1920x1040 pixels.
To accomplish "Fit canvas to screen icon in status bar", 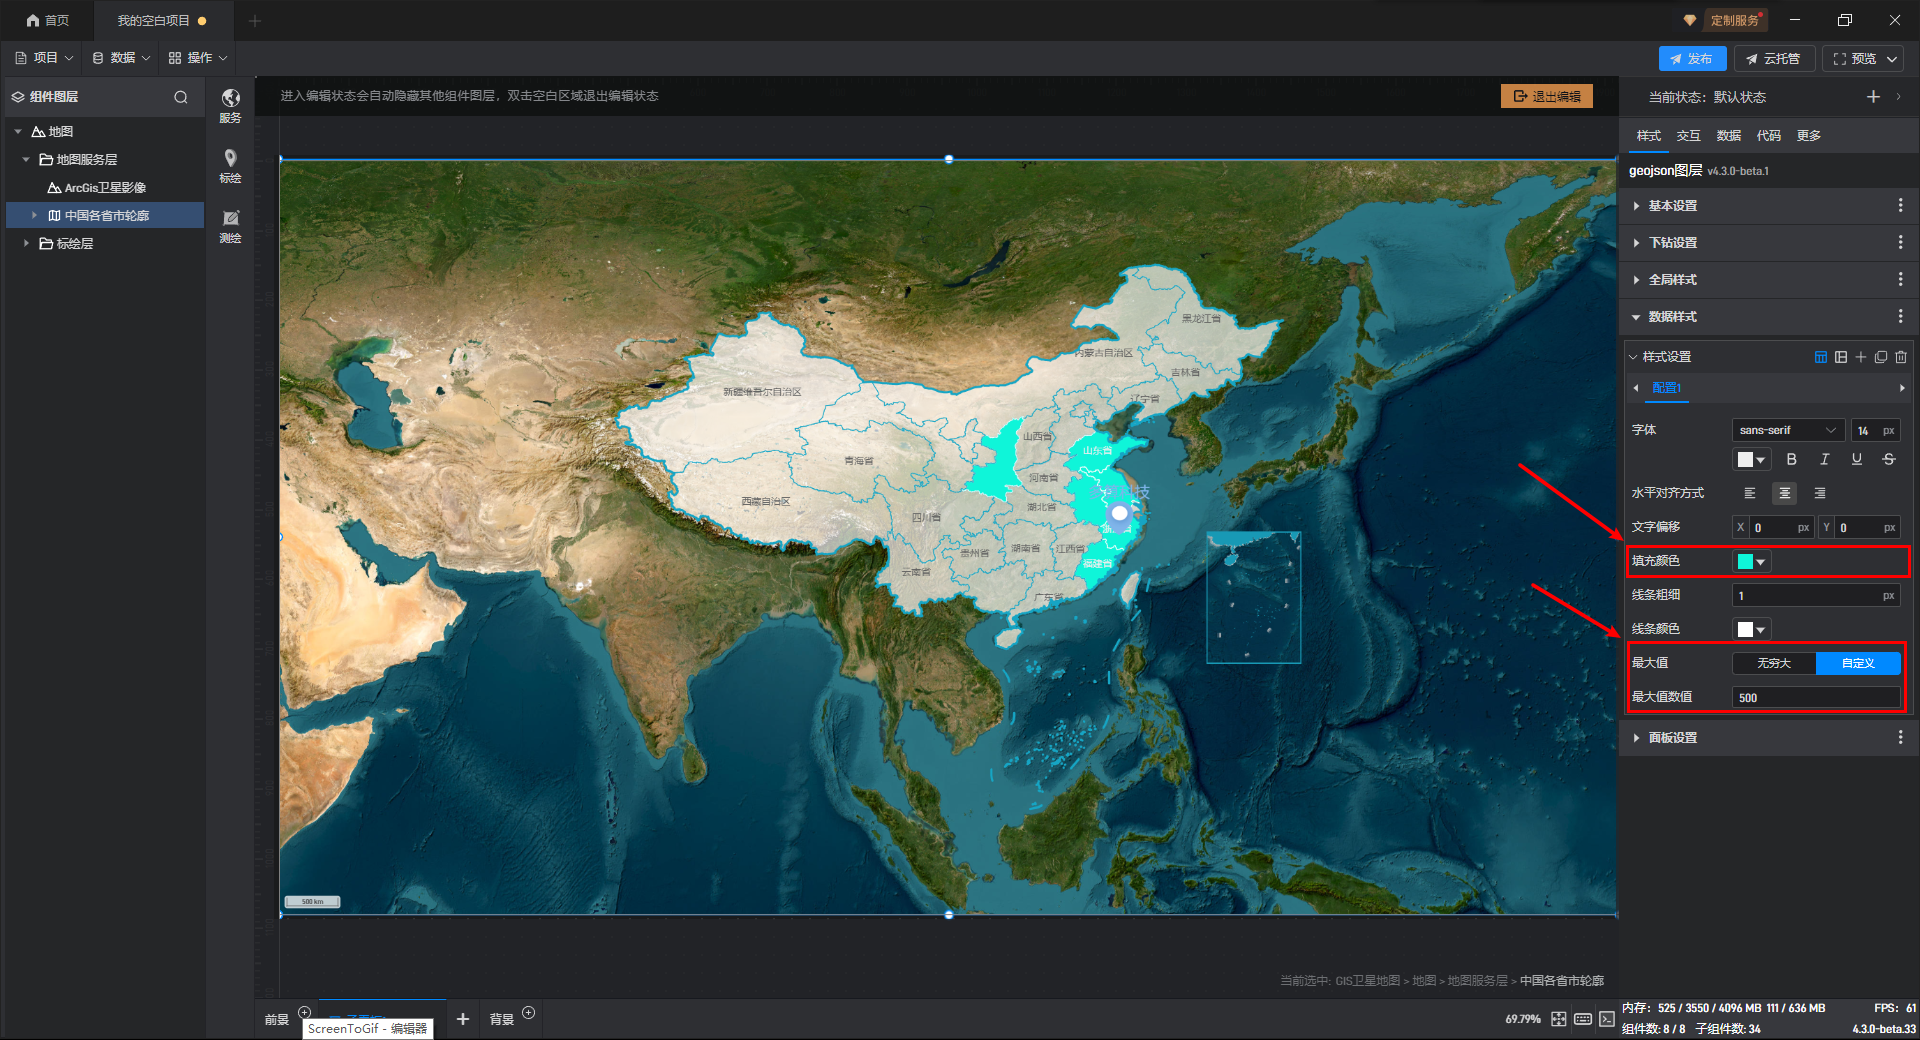I will pyautogui.click(x=1559, y=1019).
